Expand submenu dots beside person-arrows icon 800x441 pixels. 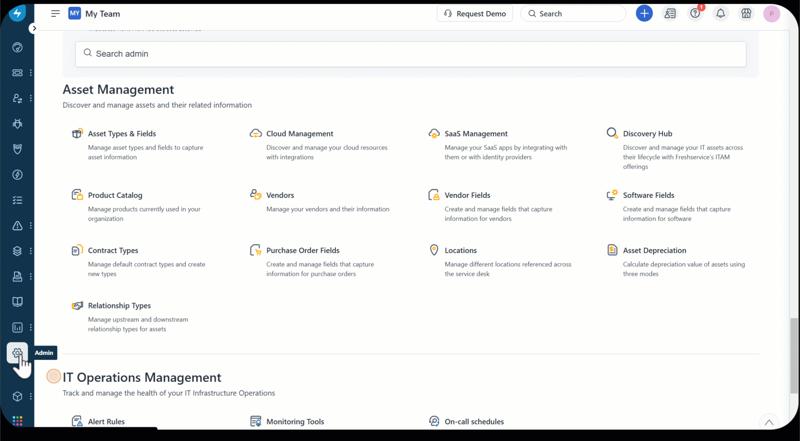pyautogui.click(x=31, y=98)
